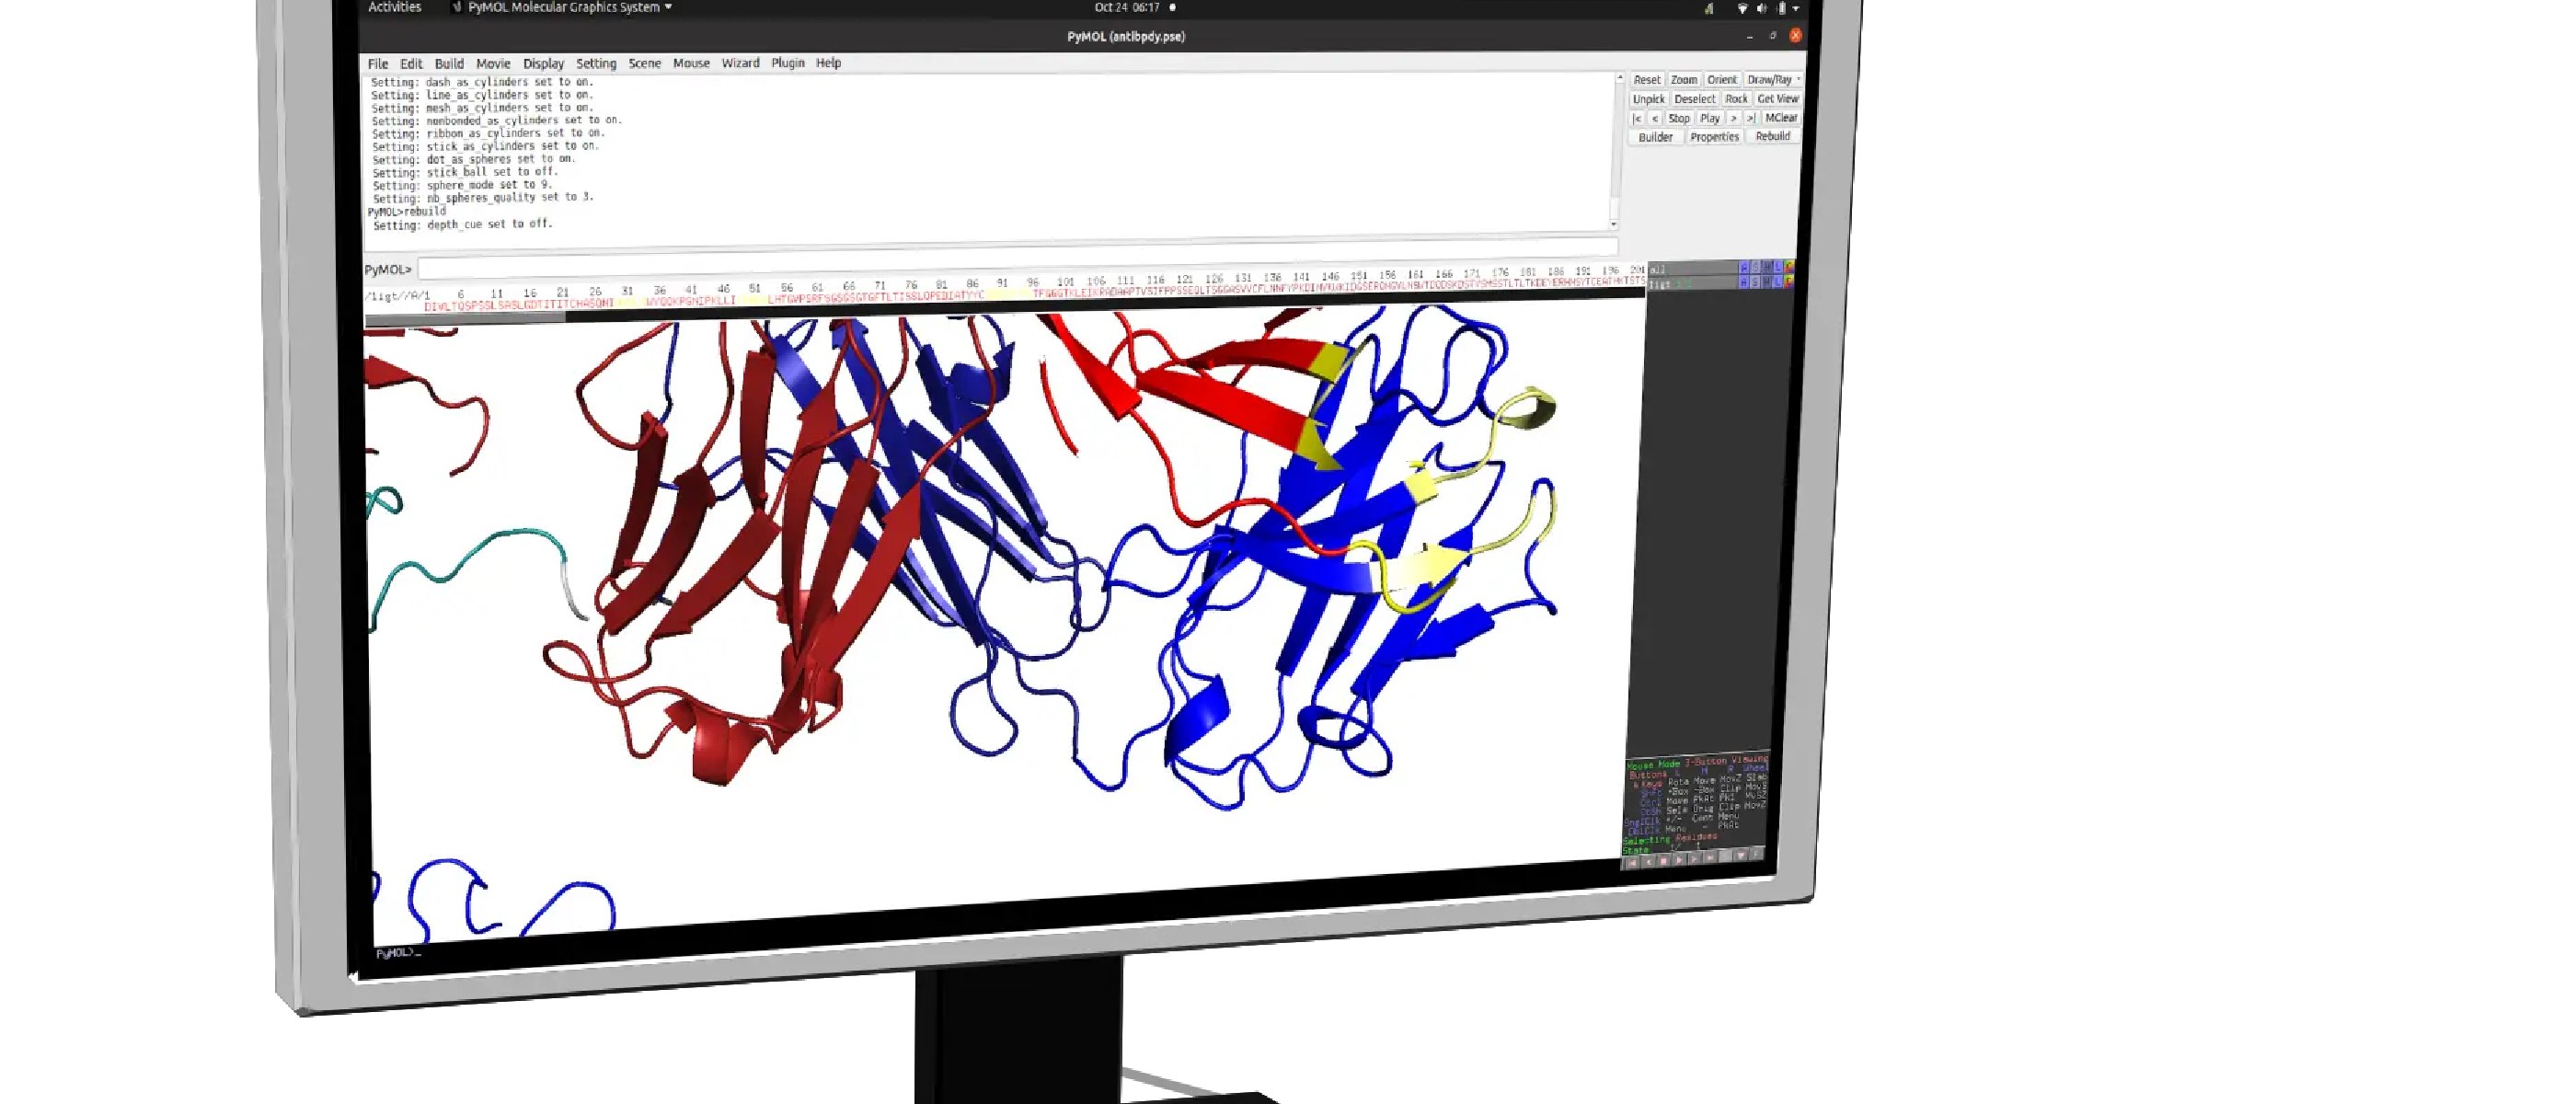Expand the Draw/Ray dropdown arrow
The height and width of the screenshot is (1104, 2576).
coord(1798,79)
